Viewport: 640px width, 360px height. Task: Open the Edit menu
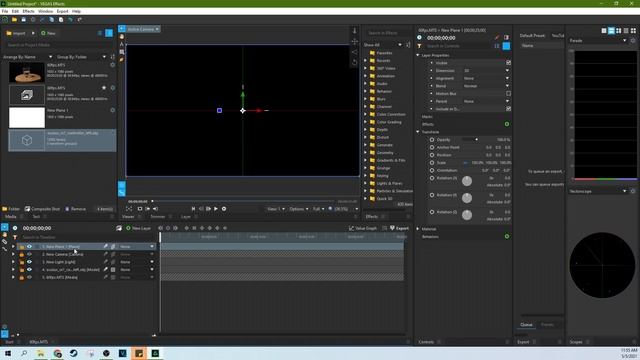[x=15, y=11]
